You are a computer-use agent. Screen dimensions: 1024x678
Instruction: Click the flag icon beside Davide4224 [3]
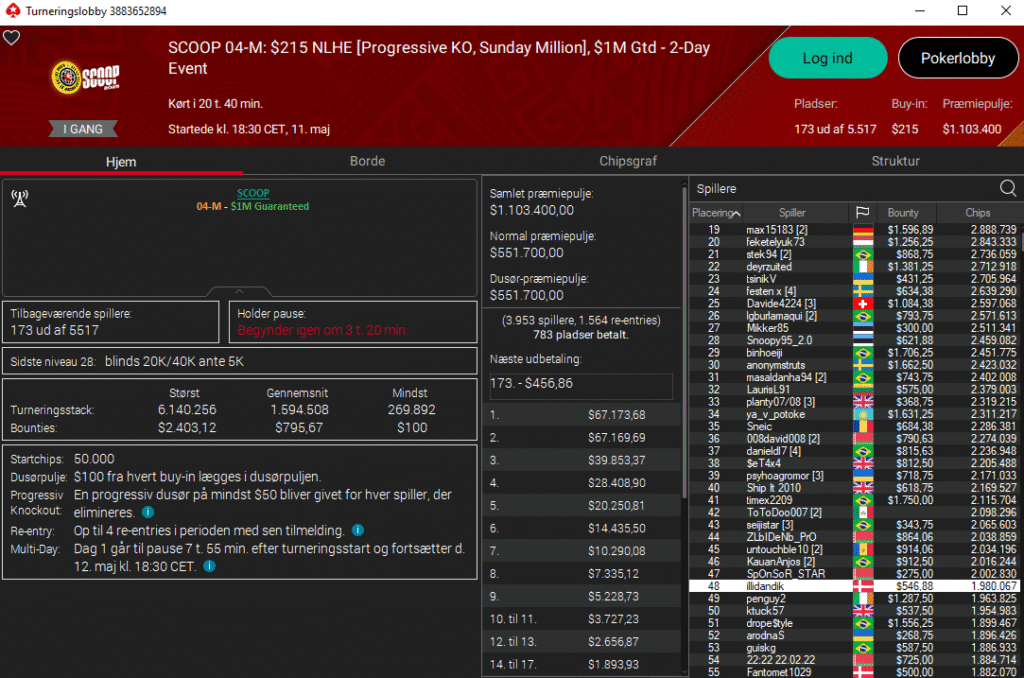tap(863, 304)
